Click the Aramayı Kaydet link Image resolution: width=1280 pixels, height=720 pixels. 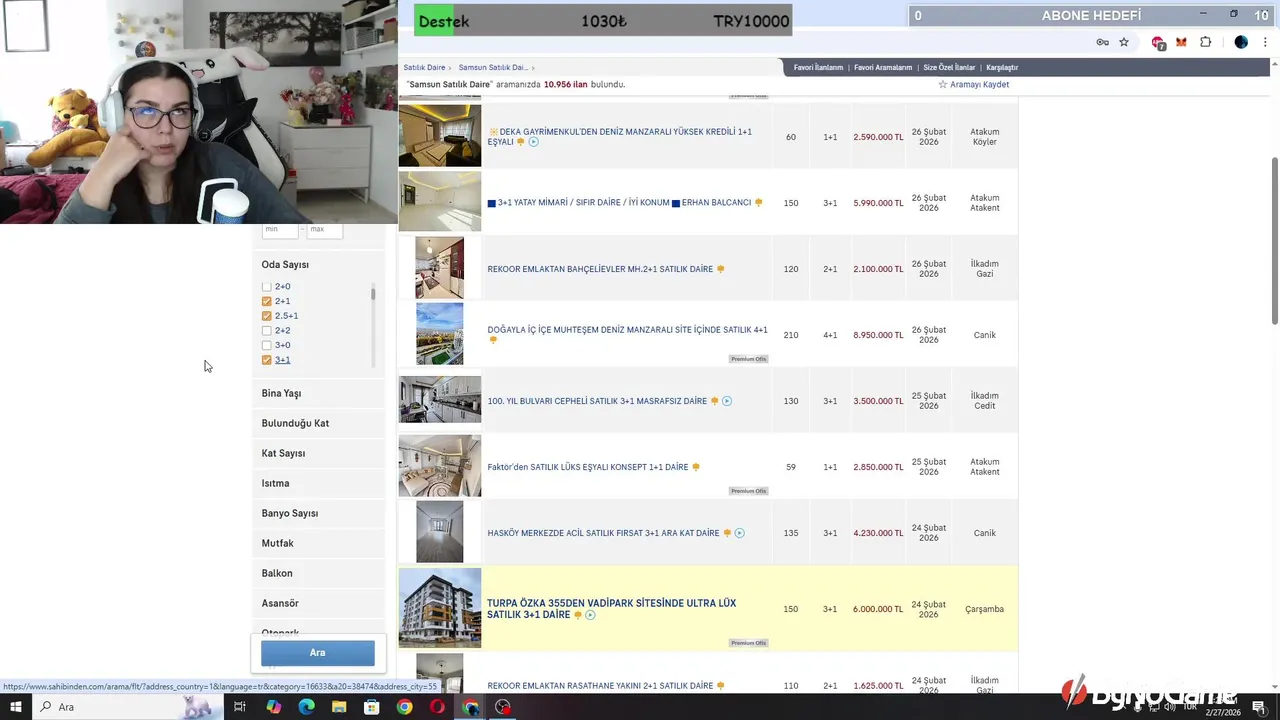[979, 85]
